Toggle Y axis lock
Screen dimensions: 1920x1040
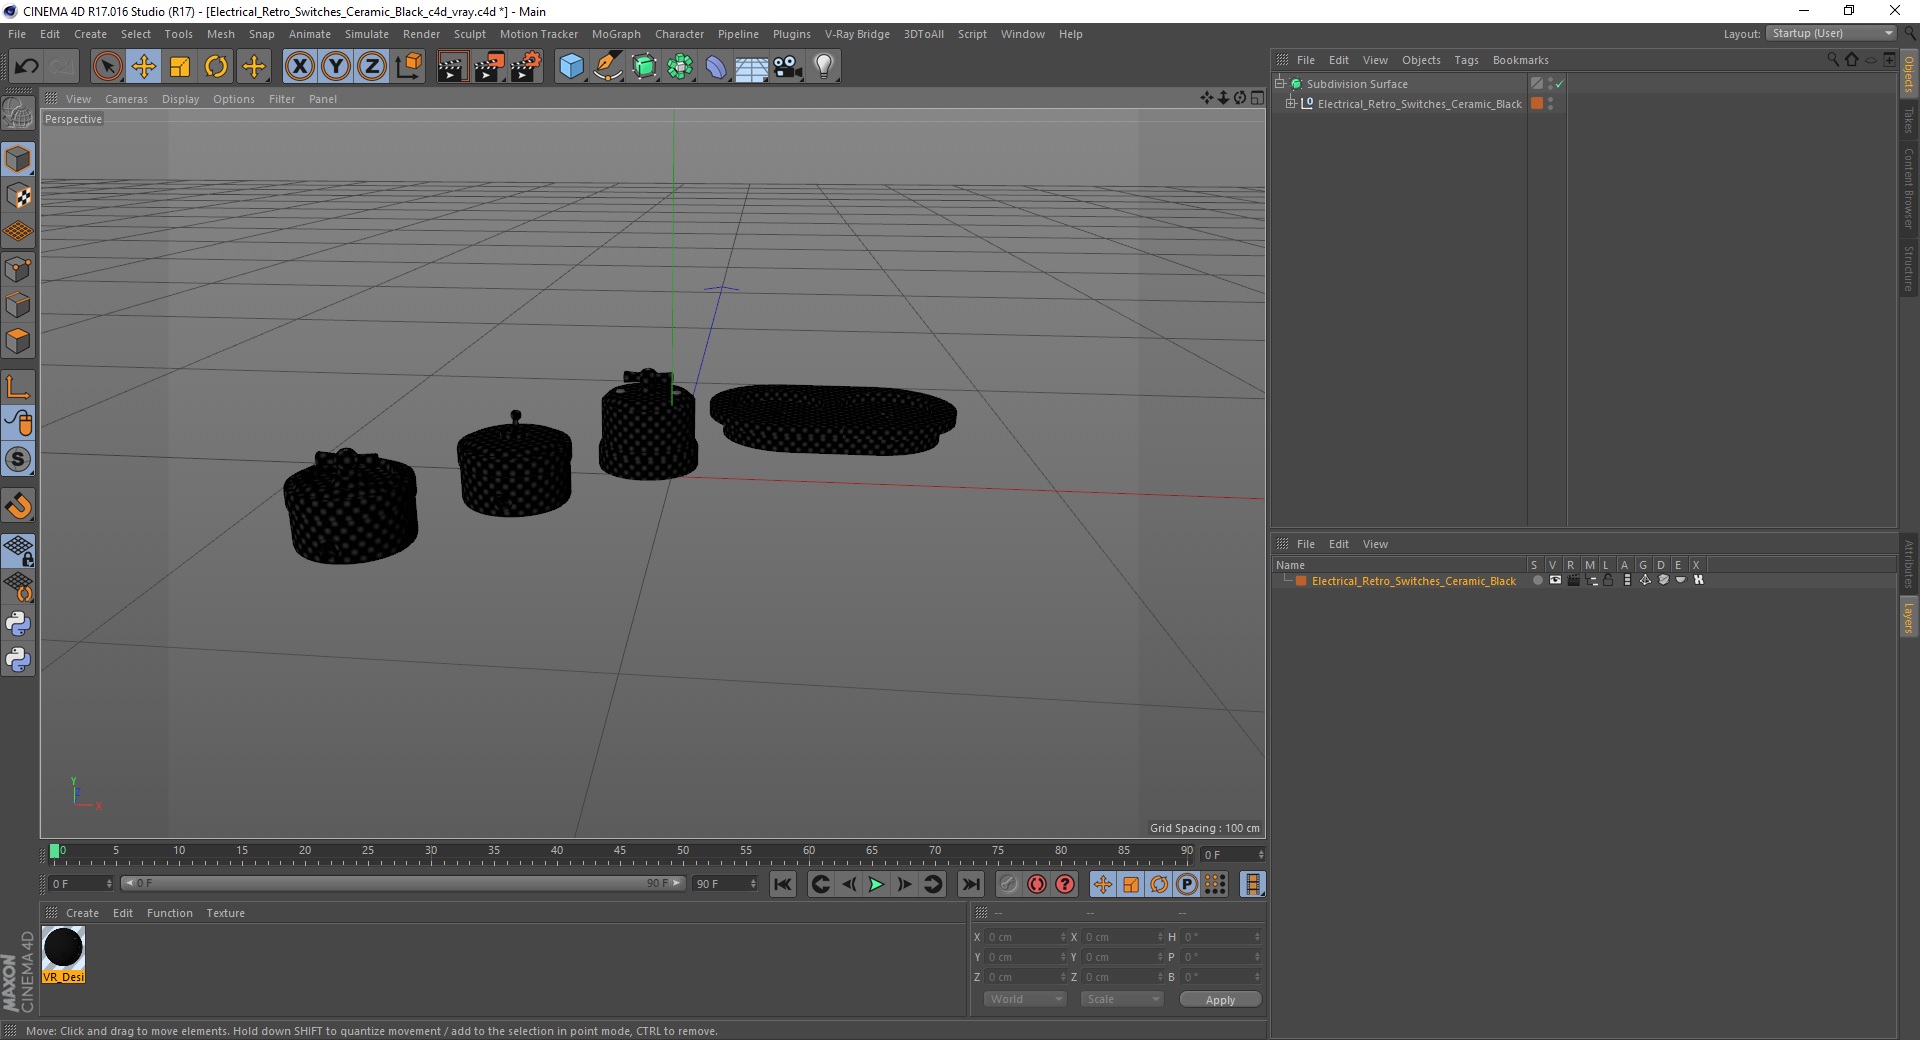coord(336,67)
